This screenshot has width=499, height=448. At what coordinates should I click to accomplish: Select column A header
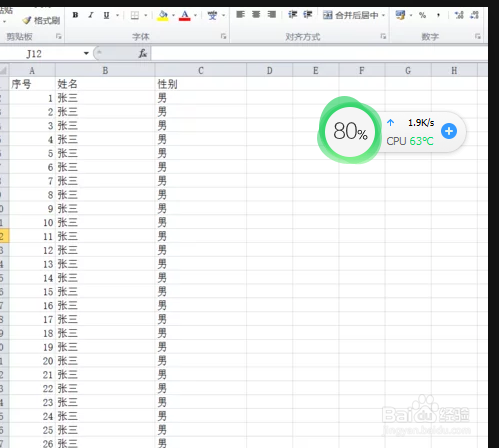pos(32,71)
